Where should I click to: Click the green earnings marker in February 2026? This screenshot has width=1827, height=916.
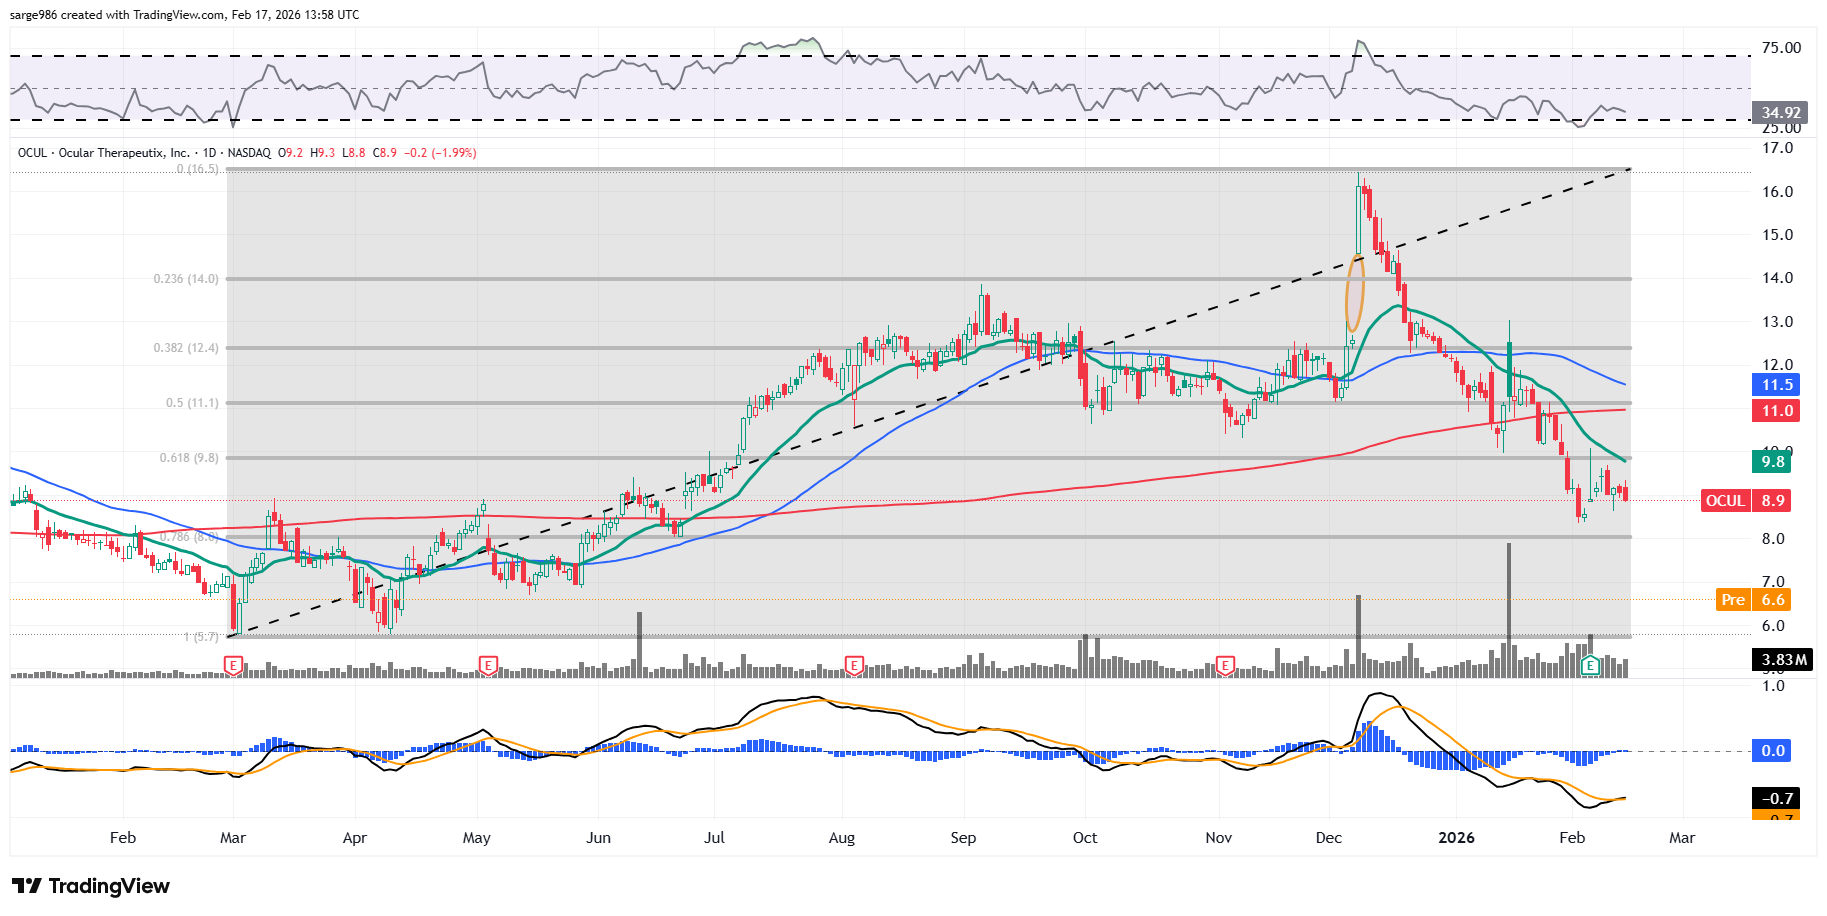[x=1590, y=665]
